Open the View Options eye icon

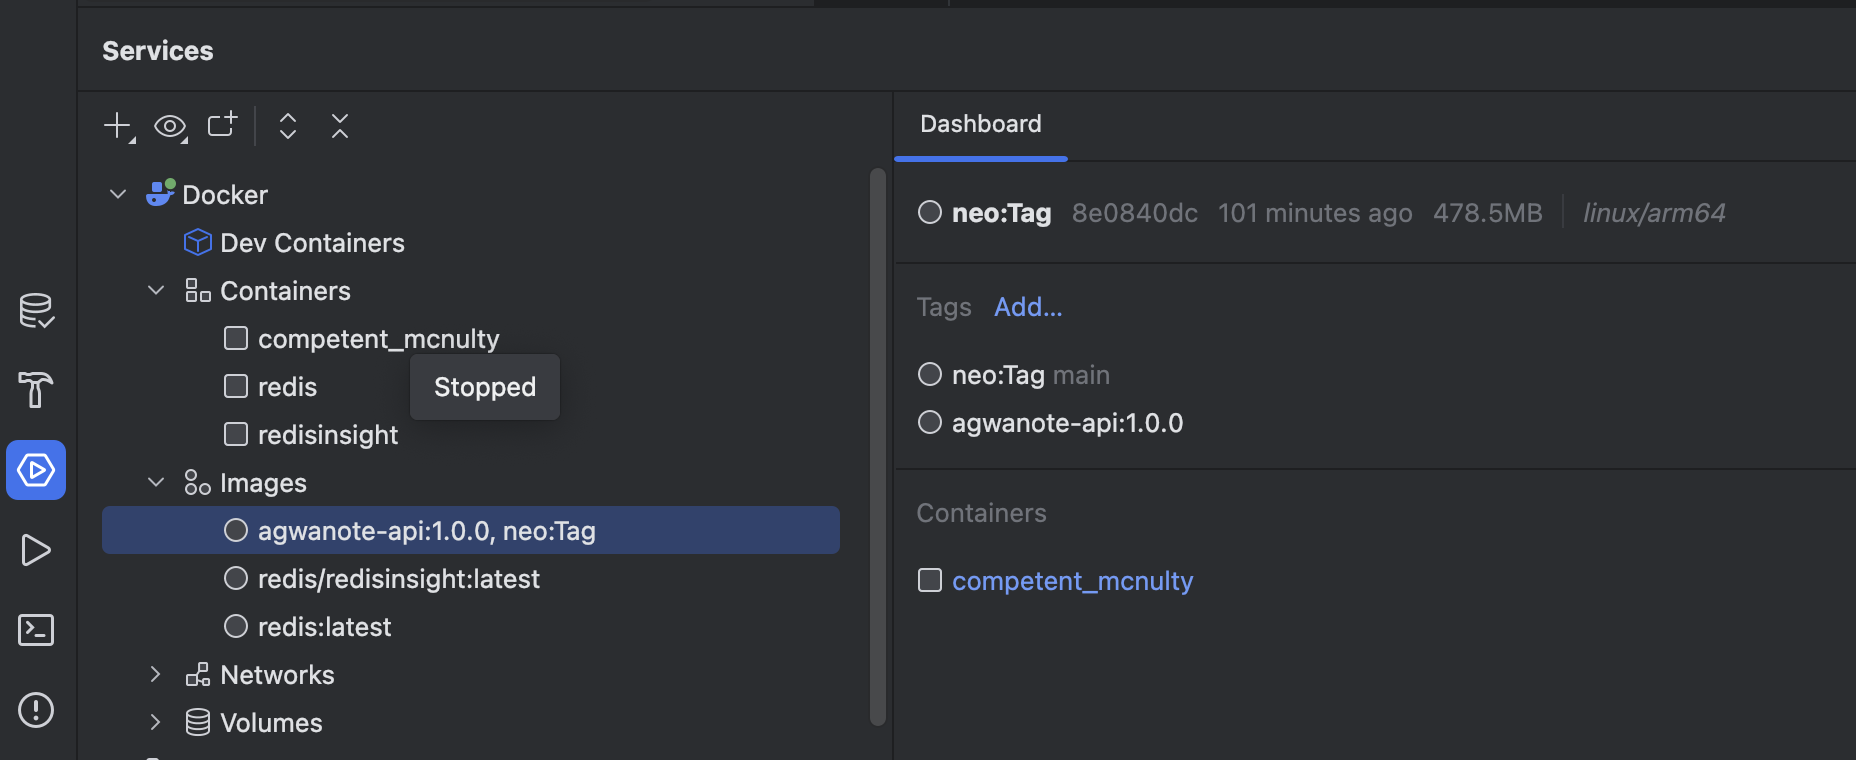[x=170, y=126]
